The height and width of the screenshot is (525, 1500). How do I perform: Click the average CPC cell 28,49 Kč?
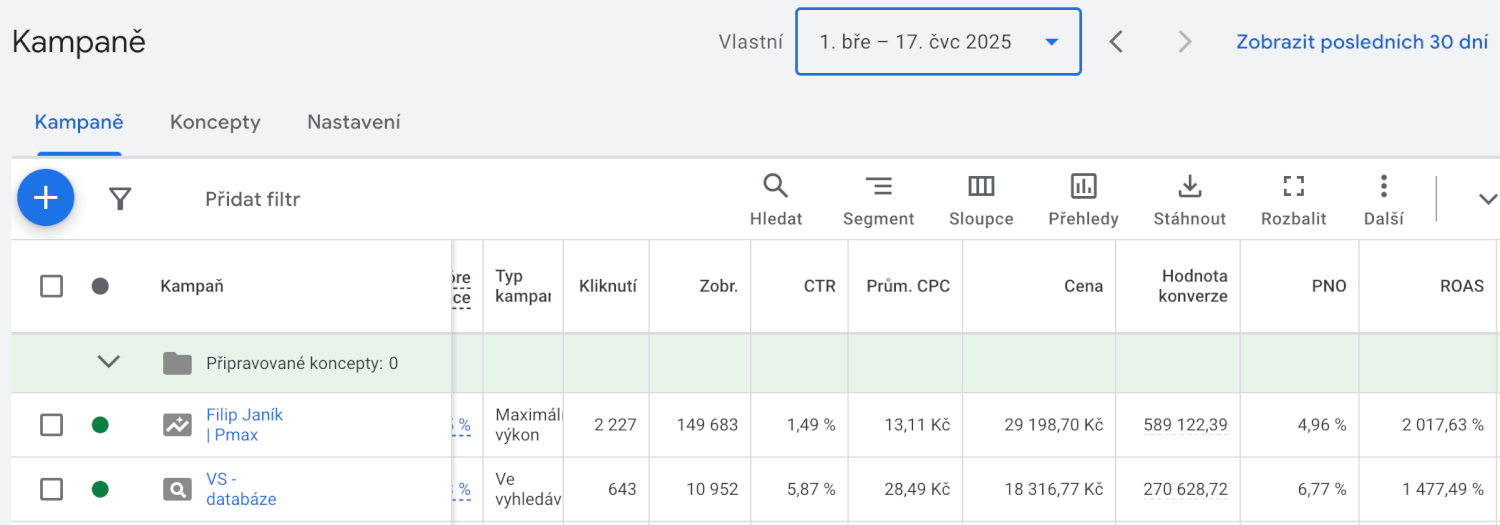pyautogui.click(x=917, y=489)
